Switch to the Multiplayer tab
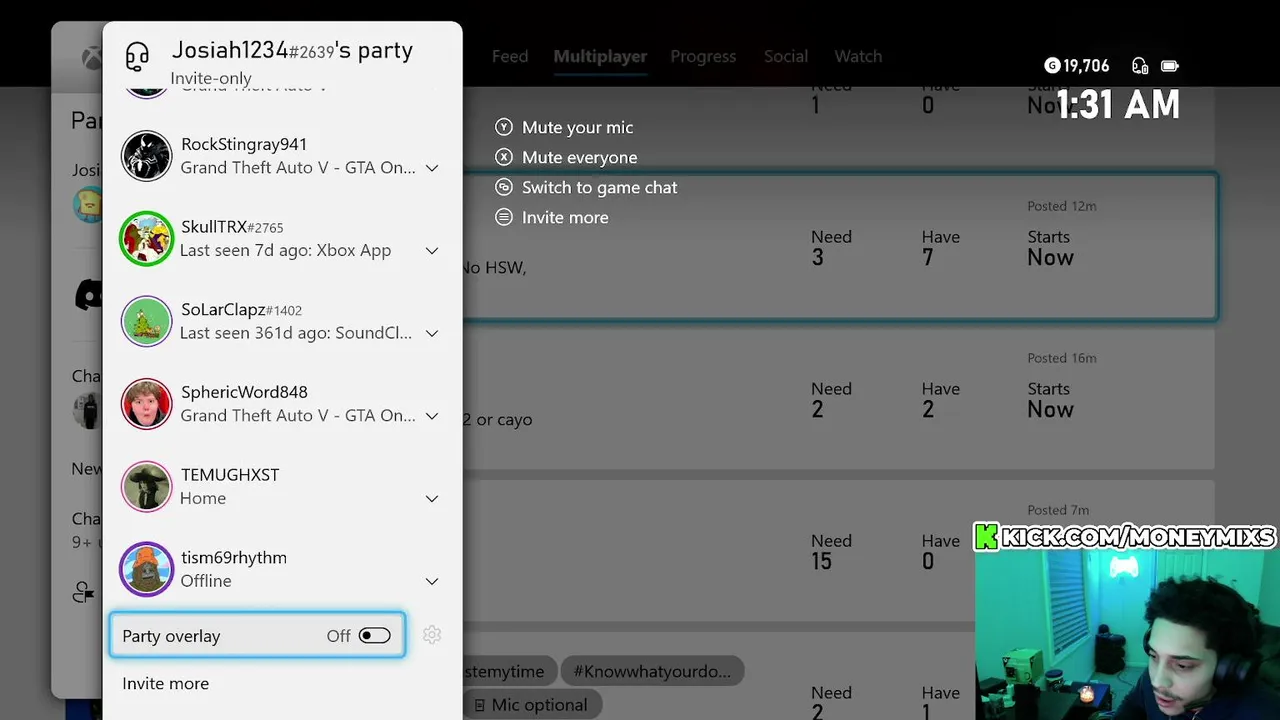This screenshot has width=1280, height=720. coord(600,56)
